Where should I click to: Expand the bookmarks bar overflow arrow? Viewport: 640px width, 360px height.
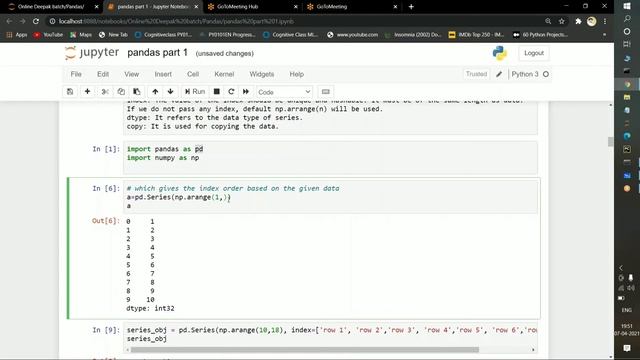[x=604, y=35]
